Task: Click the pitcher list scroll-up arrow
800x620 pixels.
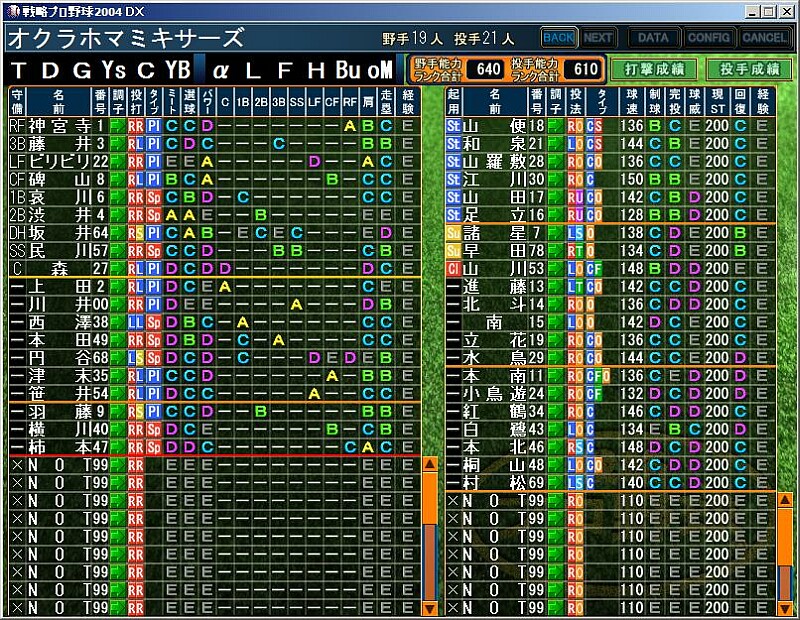Action: tap(785, 500)
